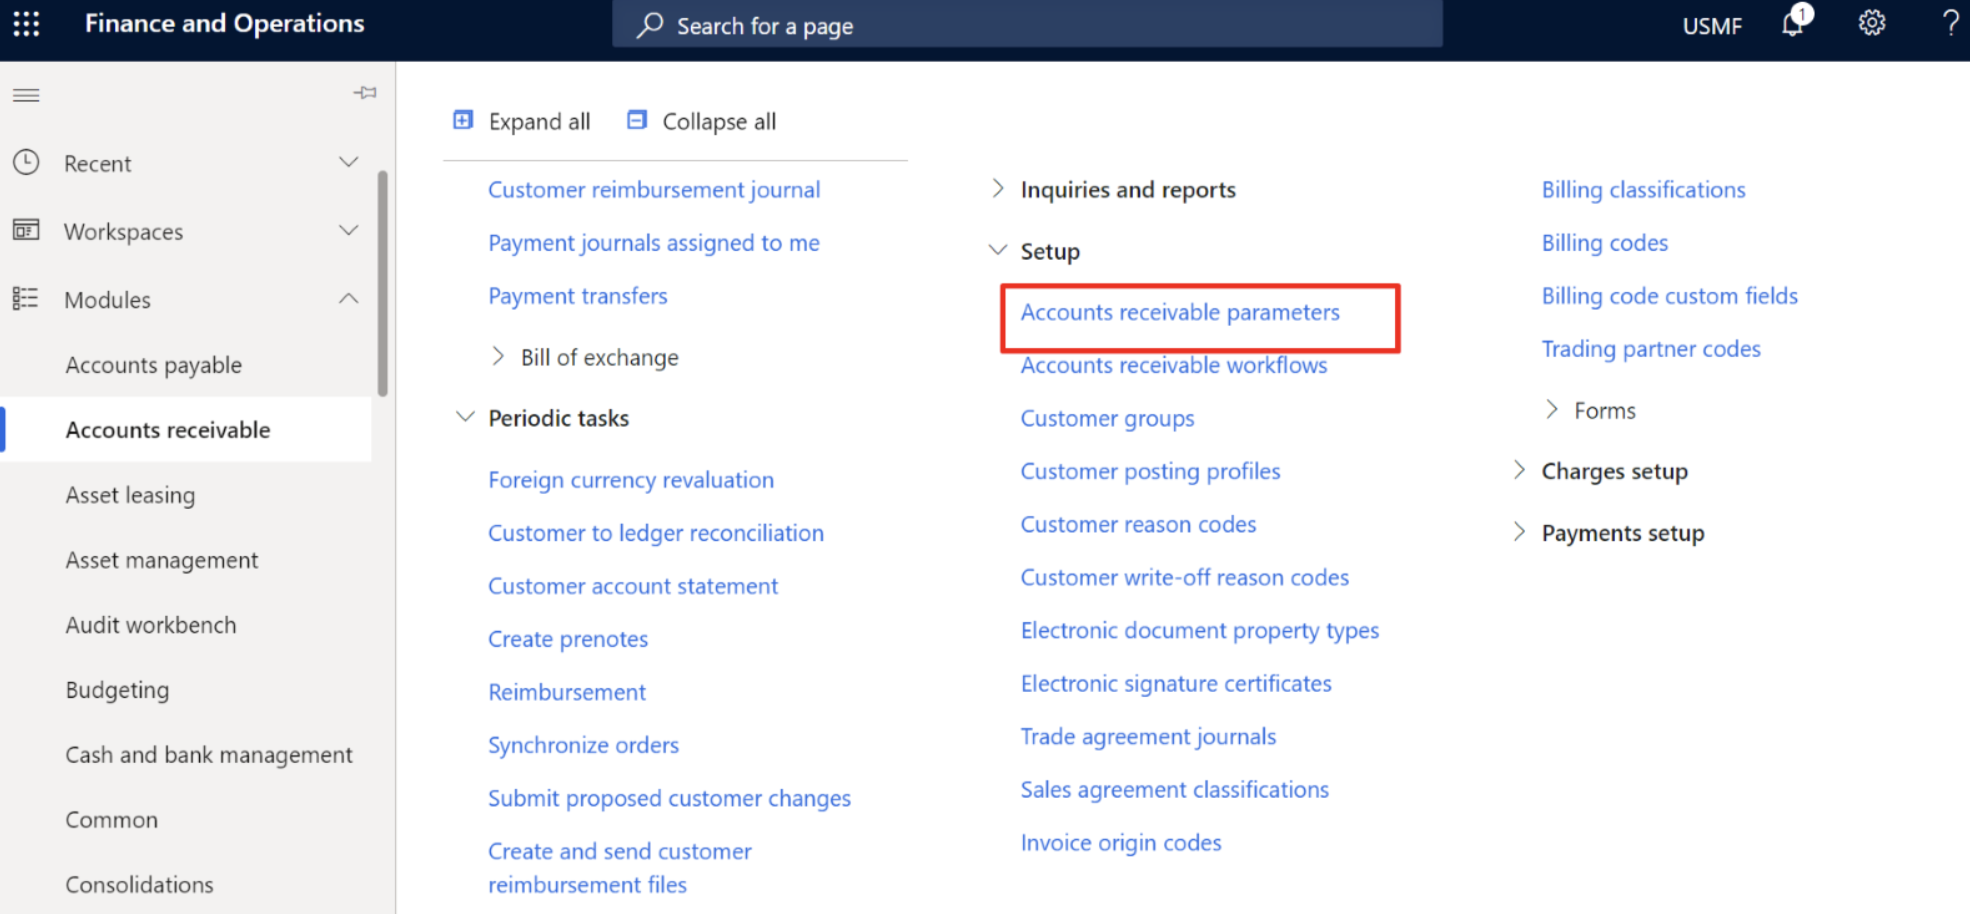Expand the Bill of exchange section
This screenshot has height=914, width=1970.
[x=500, y=356]
